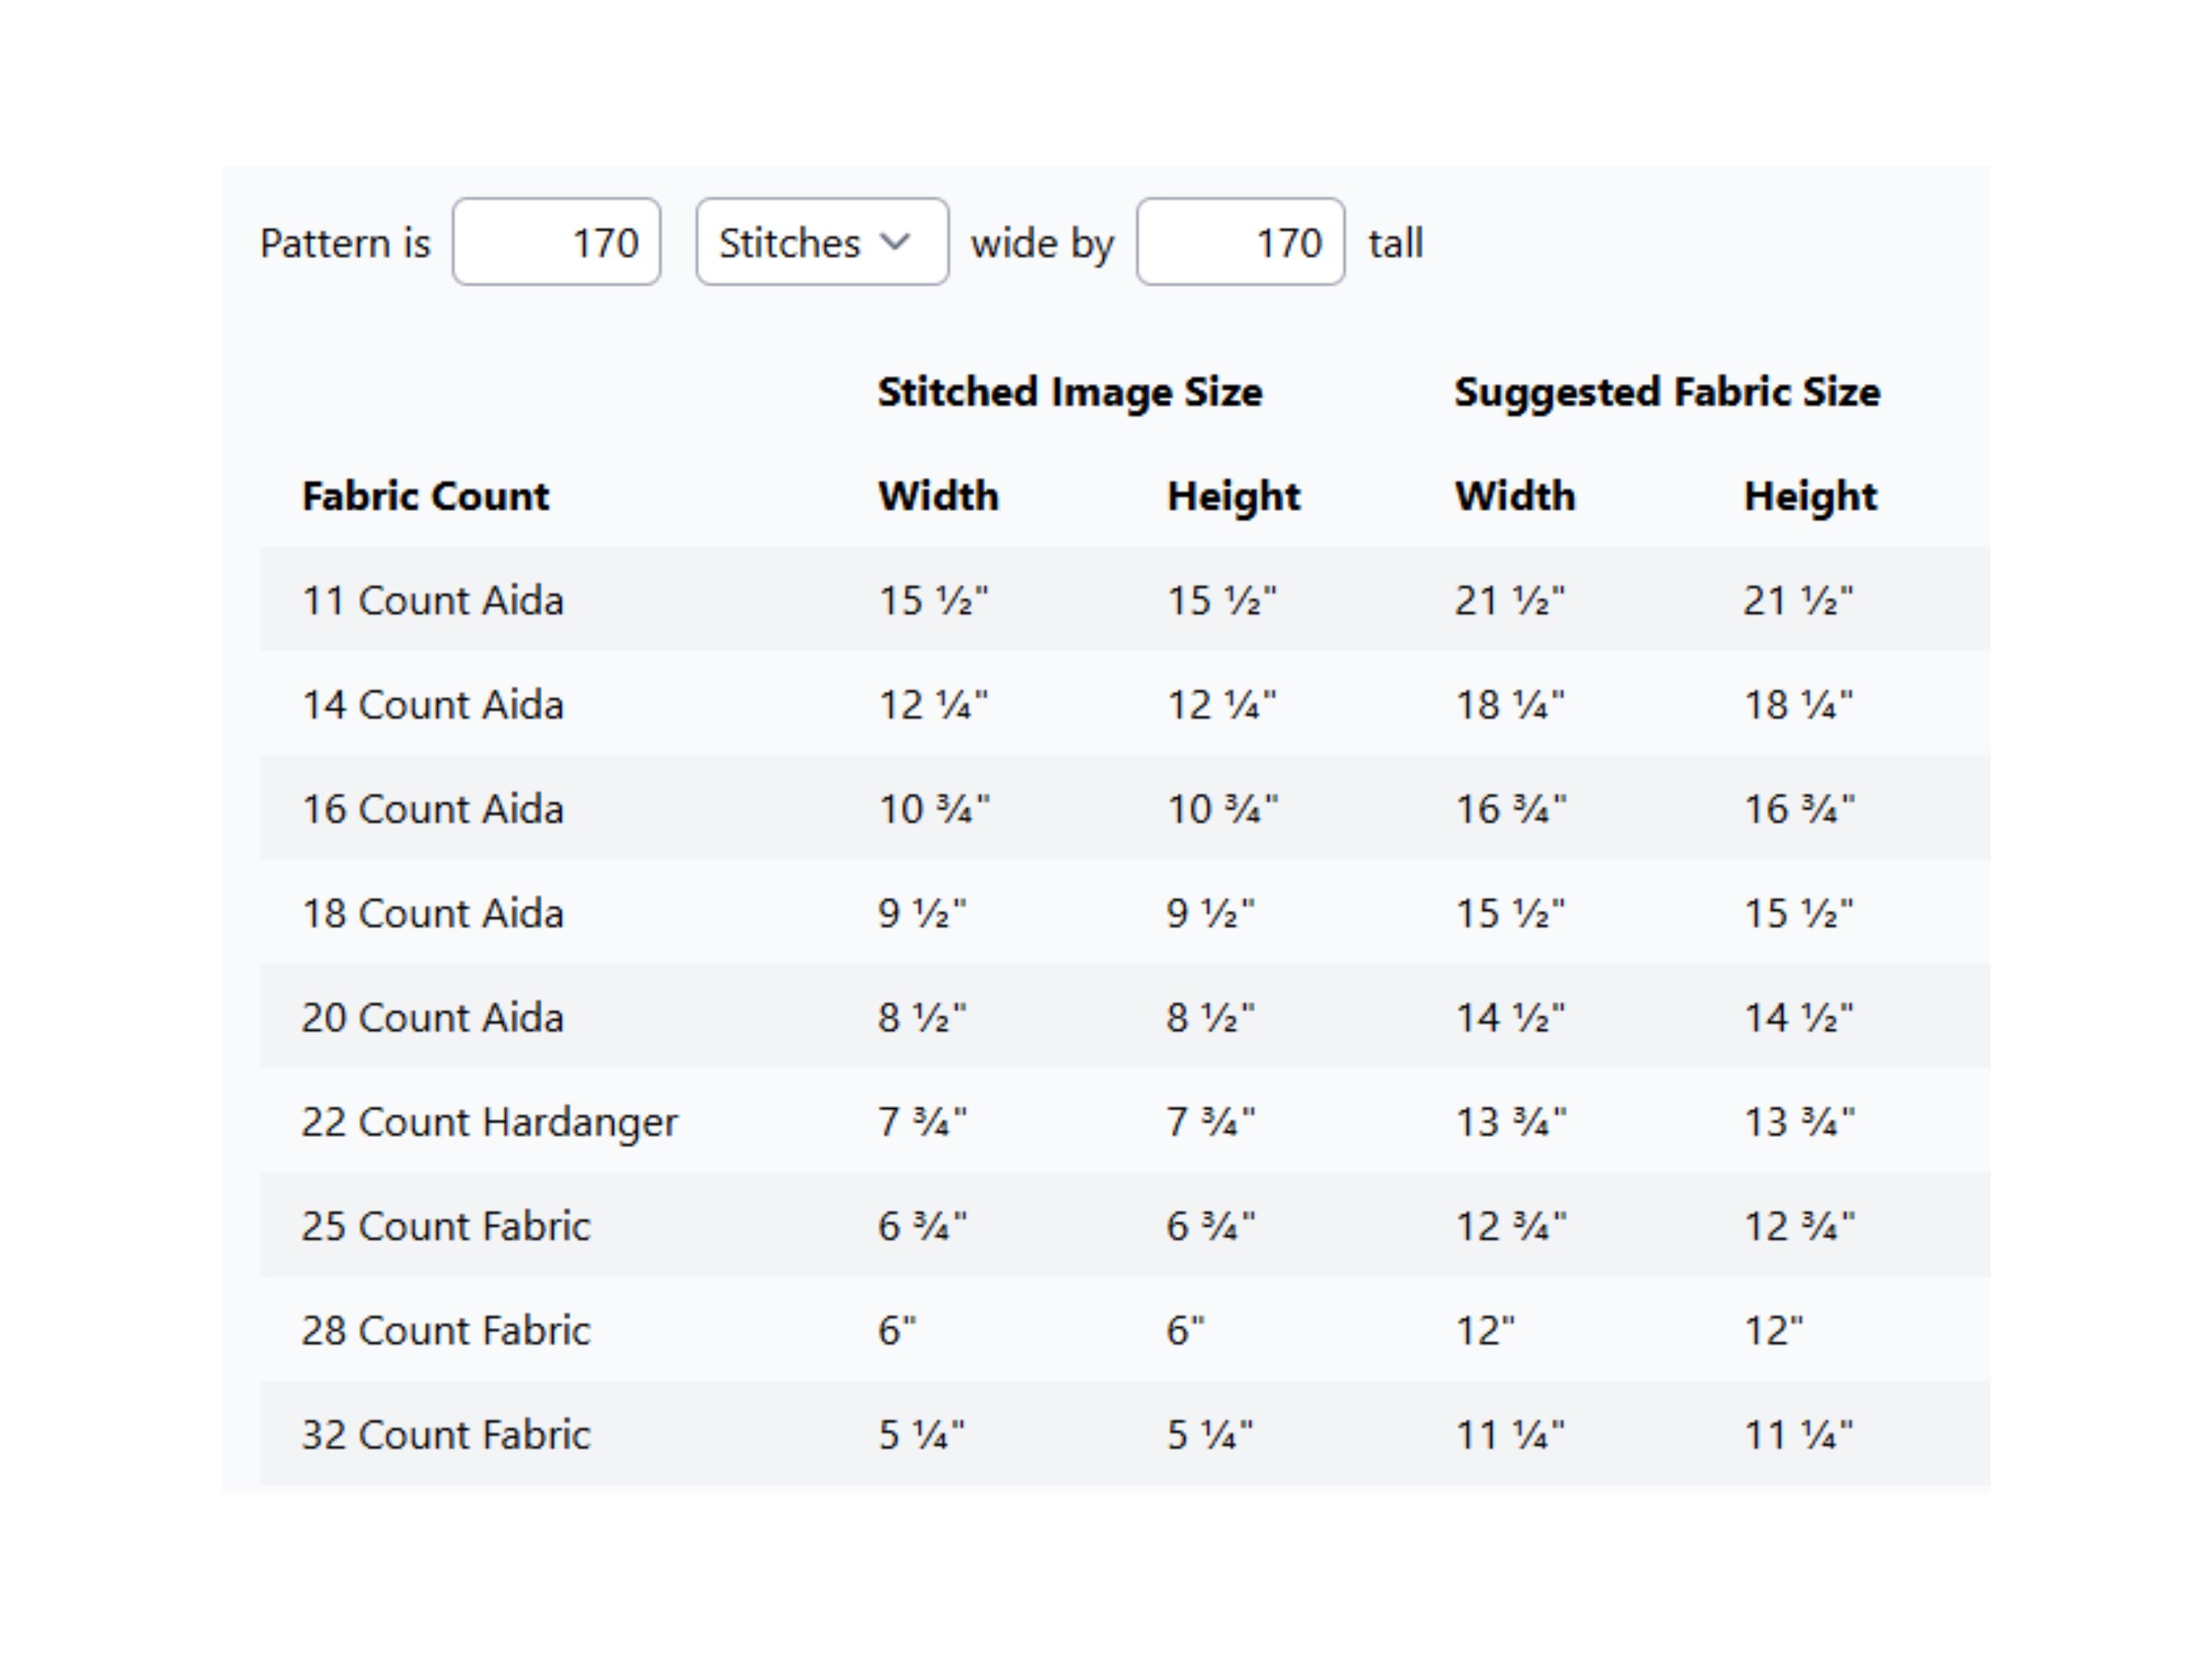Screen dimensions: 2212x1659
Task: Click 18 Count Aida suggested fabric height 15 ½"
Action: 1799,913
